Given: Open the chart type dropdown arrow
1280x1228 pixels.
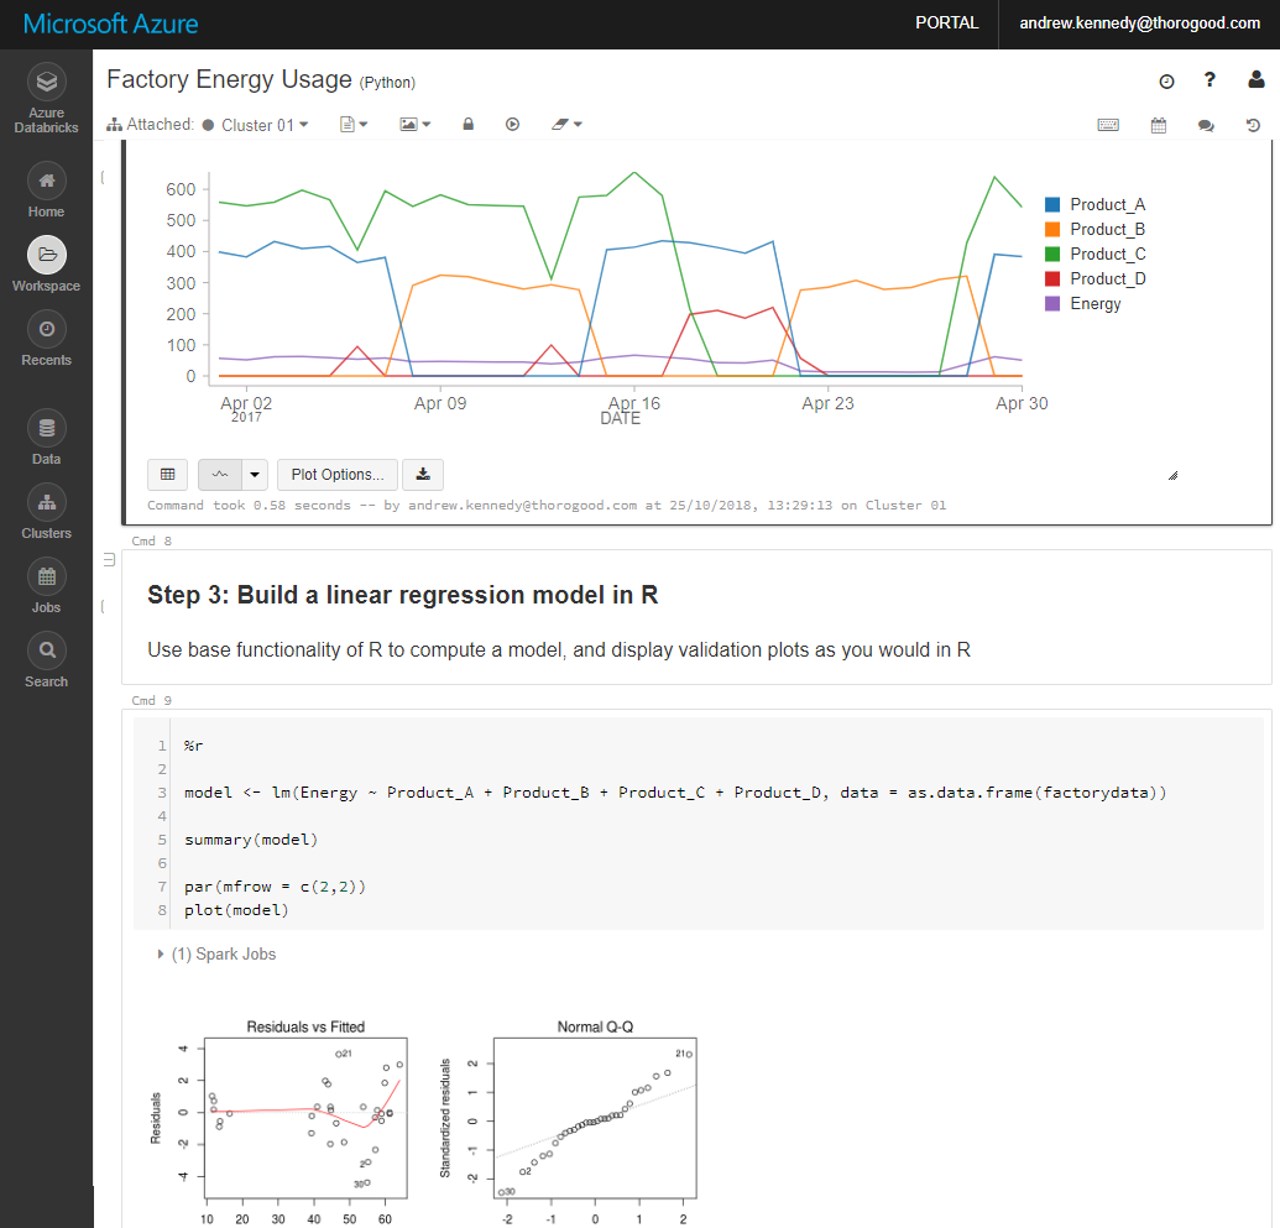Looking at the screenshot, I should (x=255, y=474).
